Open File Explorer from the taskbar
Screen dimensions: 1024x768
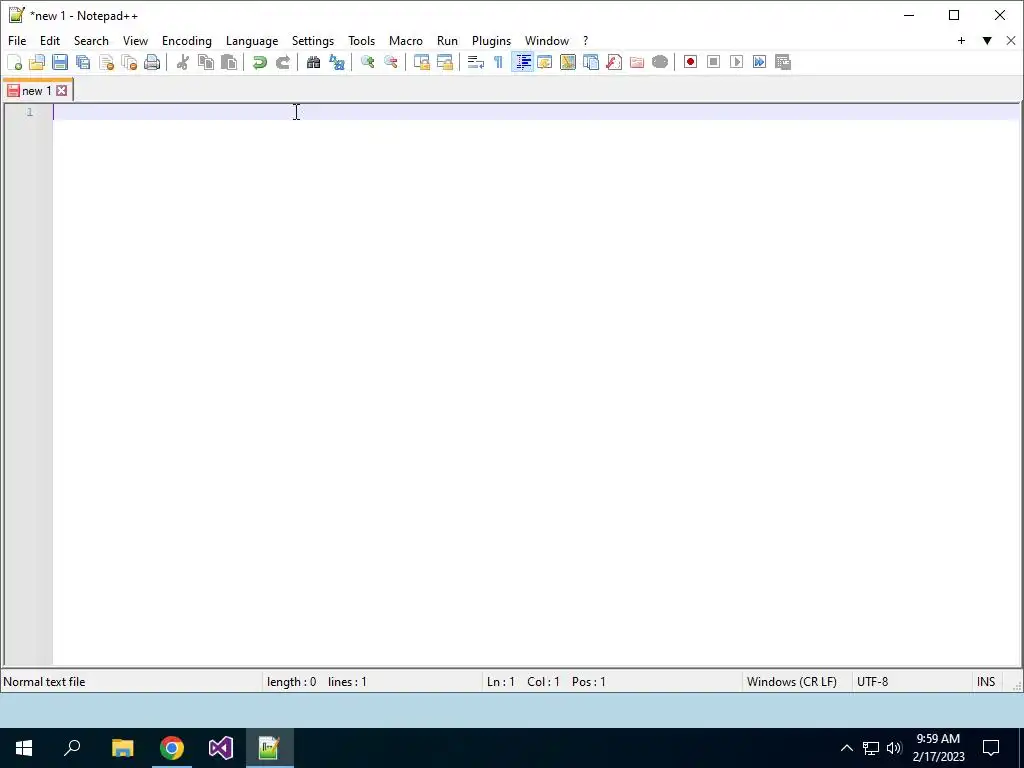(123, 748)
